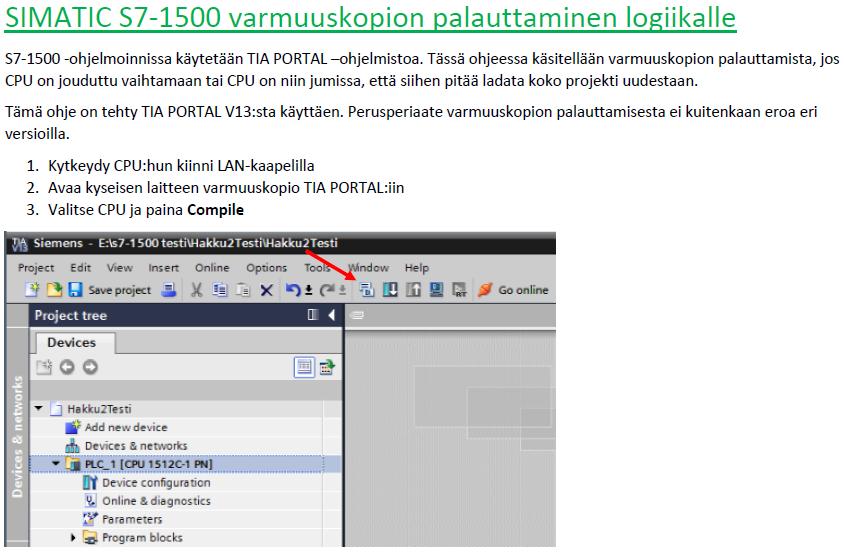Image resolution: width=844 pixels, height=552 pixels.
Task: Select the Devices tab
Action: tap(75, 343)
